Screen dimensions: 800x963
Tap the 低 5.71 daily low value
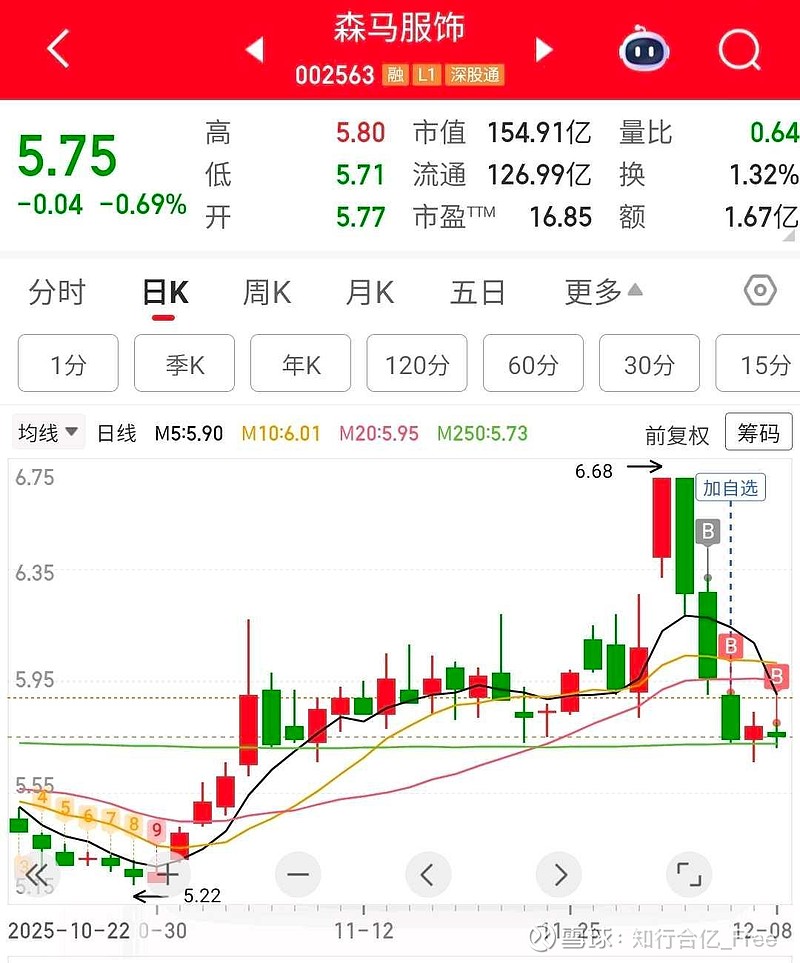(x=360, y=175)
